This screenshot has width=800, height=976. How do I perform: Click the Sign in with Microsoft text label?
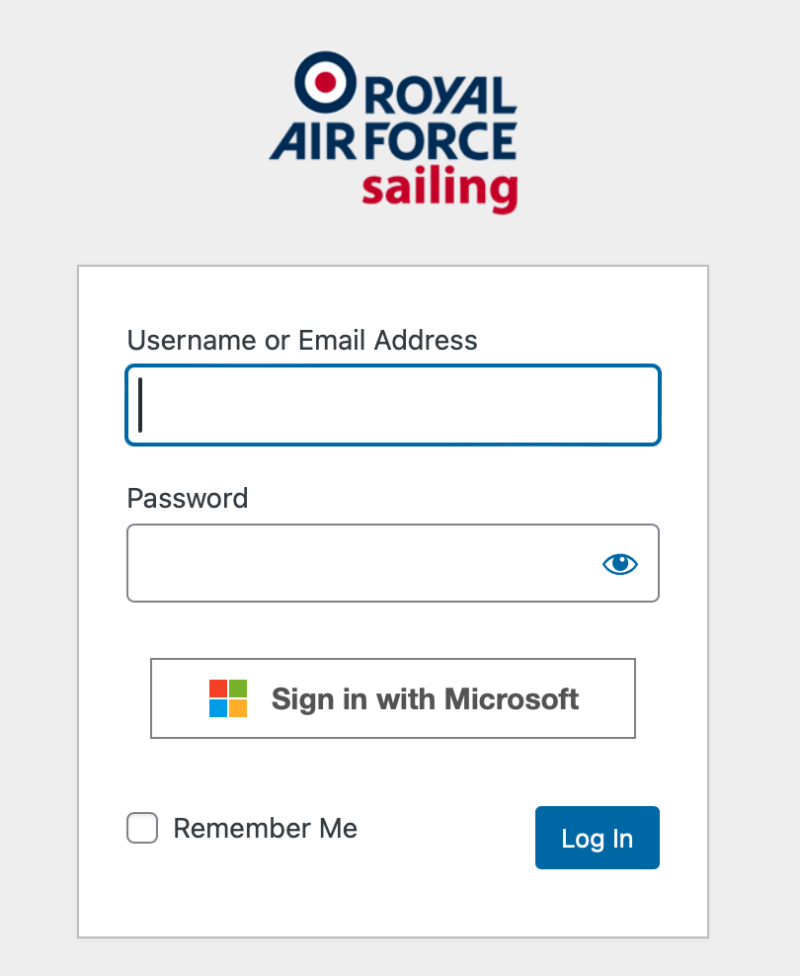point(424,698)
